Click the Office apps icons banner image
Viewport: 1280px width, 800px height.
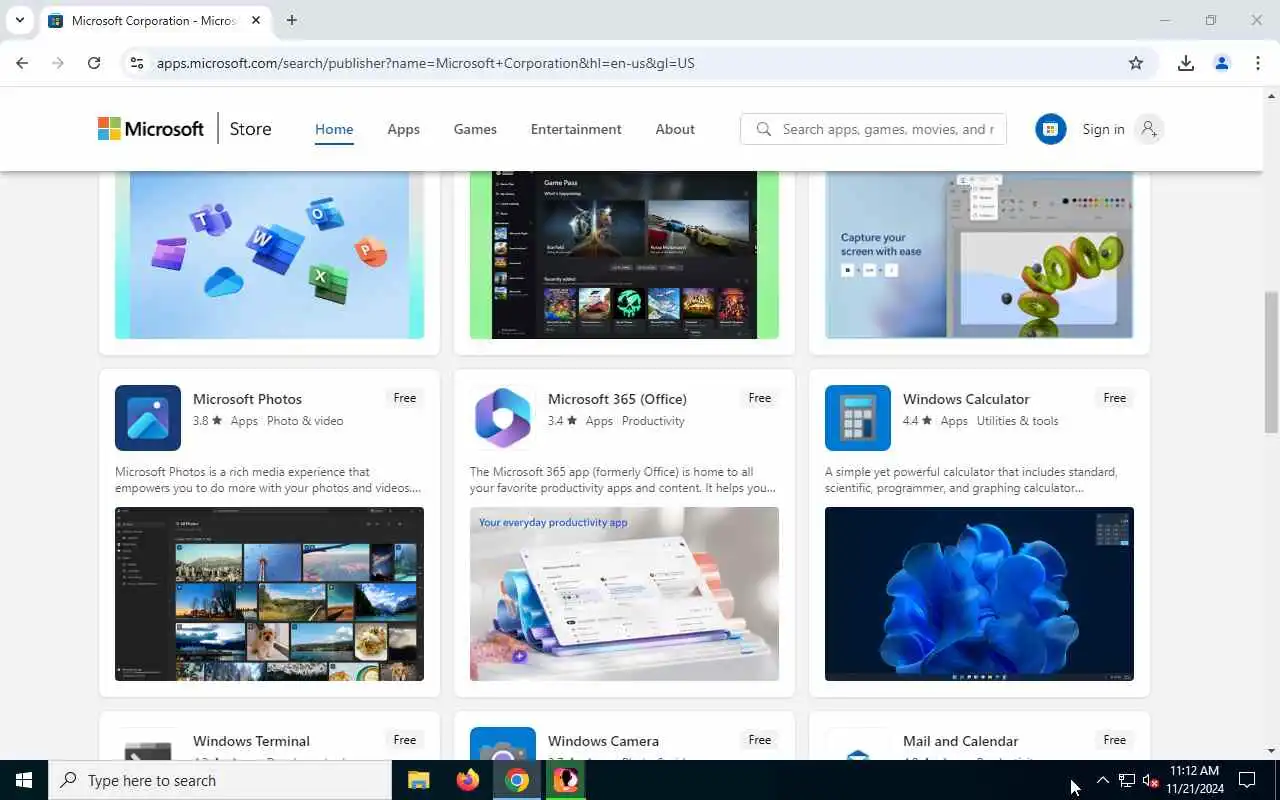point(269,255)
